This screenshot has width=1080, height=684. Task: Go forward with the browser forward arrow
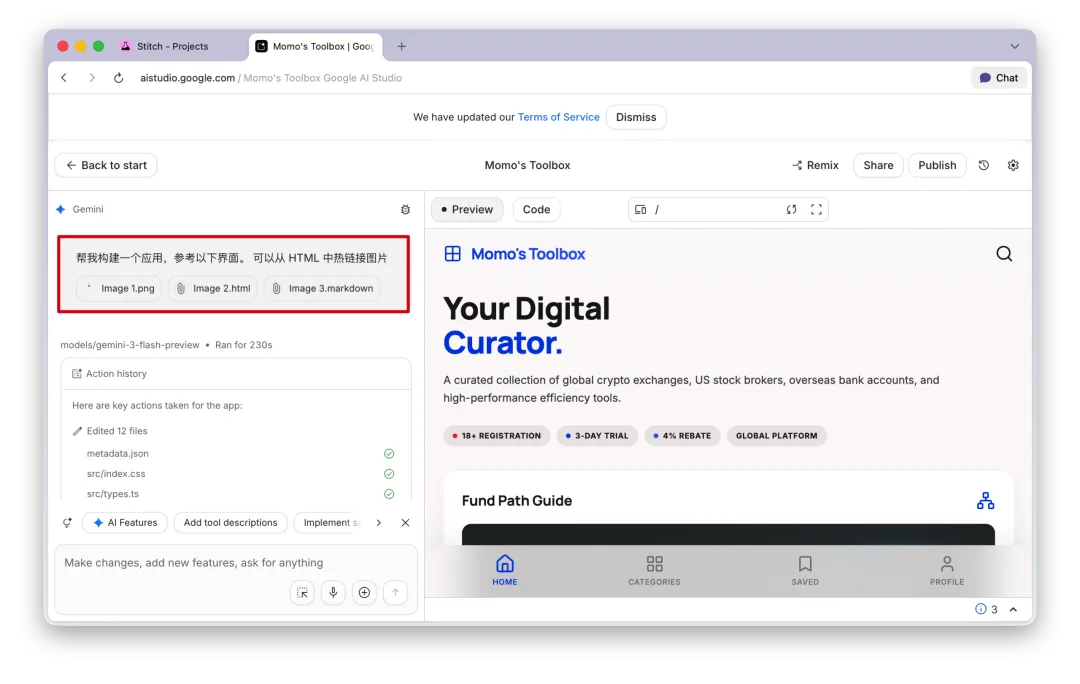tap(92, 78)
